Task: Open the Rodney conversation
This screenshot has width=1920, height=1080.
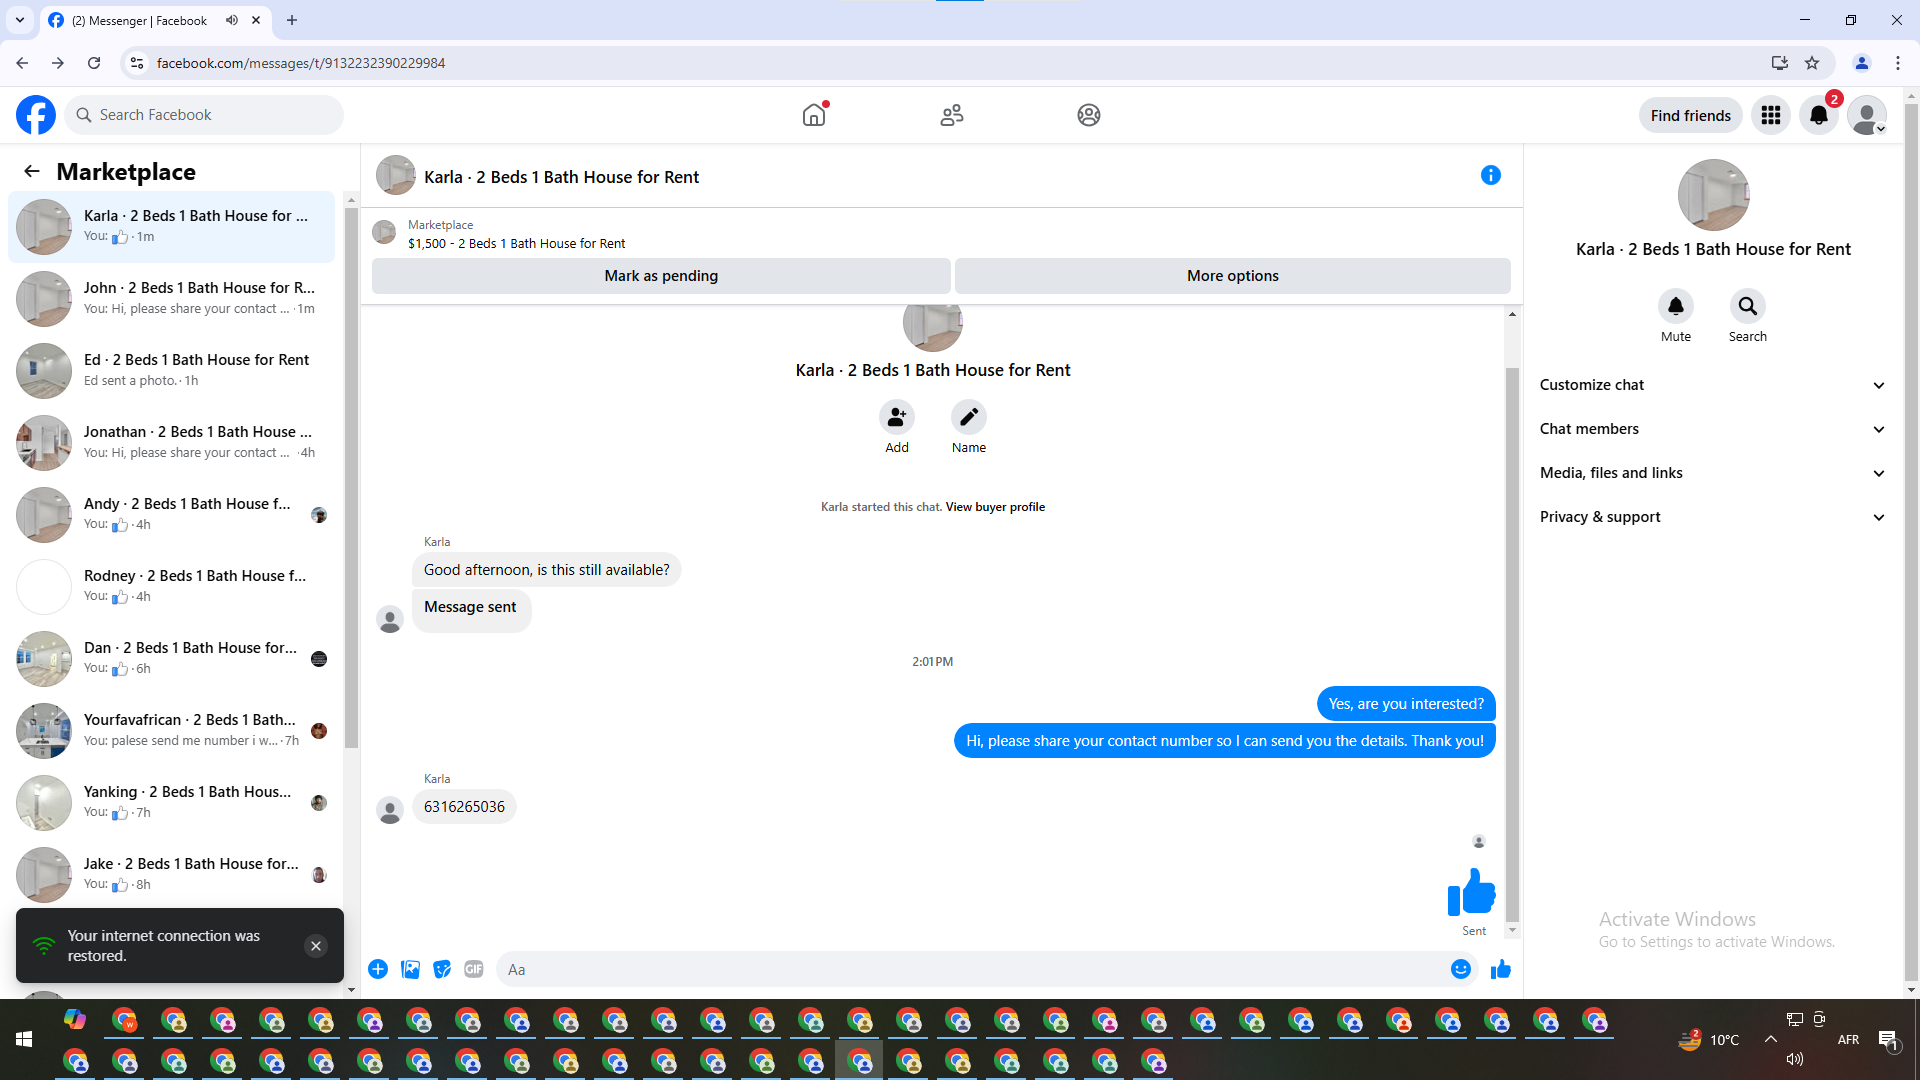Action: coord(172,586)
